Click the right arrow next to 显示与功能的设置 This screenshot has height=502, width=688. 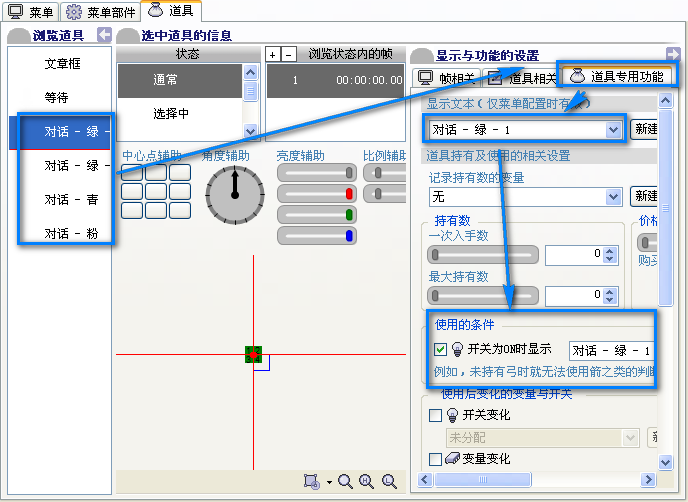[673, 54]
